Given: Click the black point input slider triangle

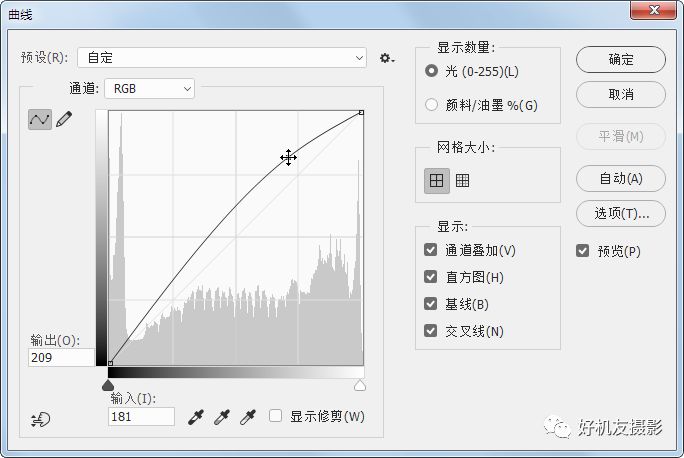Looking at the screenshot, I should (x=108, y=385).
